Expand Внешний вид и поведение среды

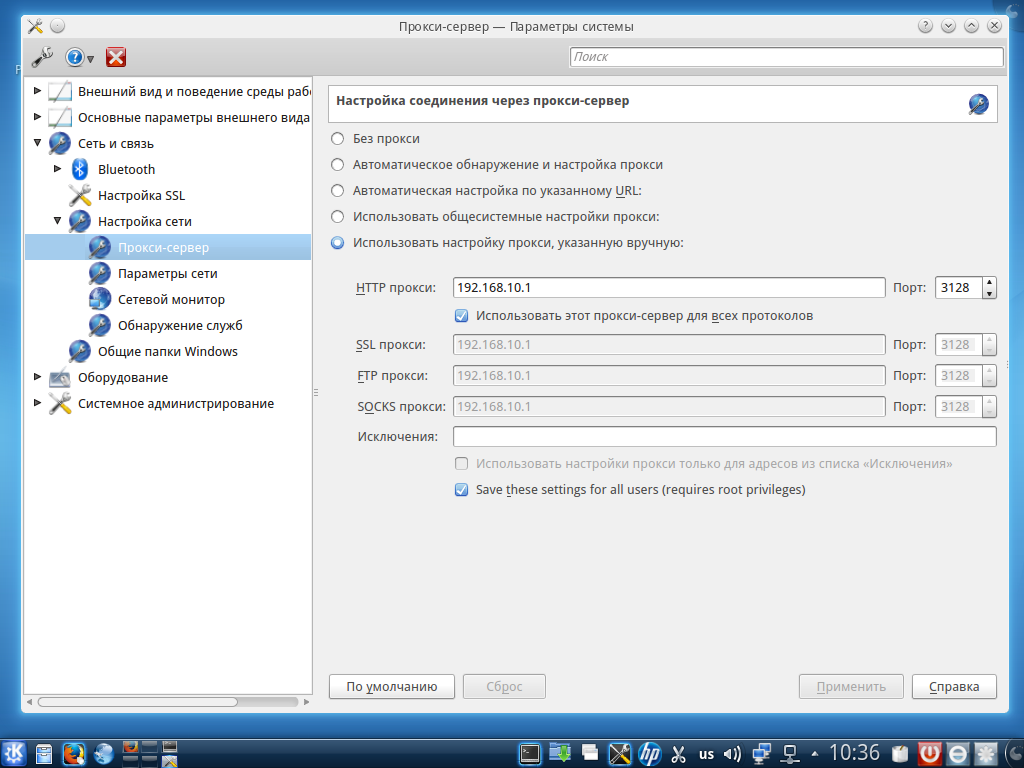tap(37, 91)
